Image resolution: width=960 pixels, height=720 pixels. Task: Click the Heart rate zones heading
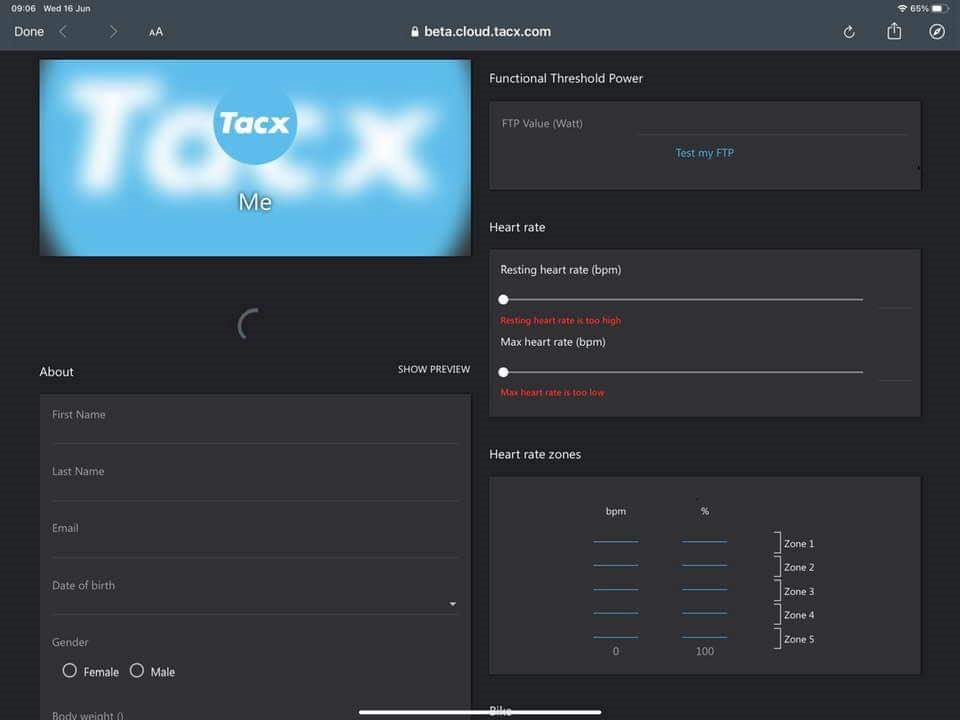point(535,454)
